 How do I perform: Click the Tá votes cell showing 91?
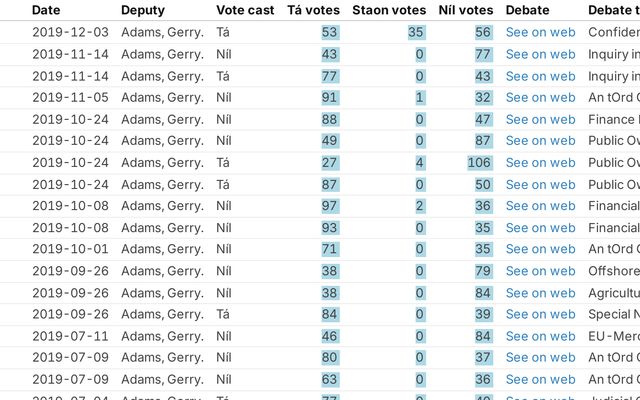(x=330, y=98)
